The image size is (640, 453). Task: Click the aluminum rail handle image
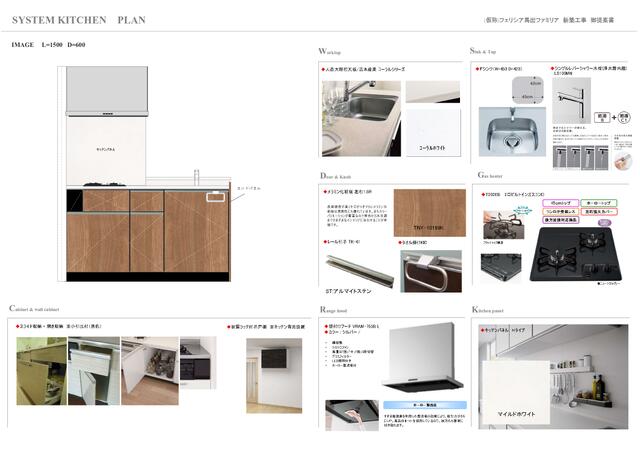pos(356,267)
